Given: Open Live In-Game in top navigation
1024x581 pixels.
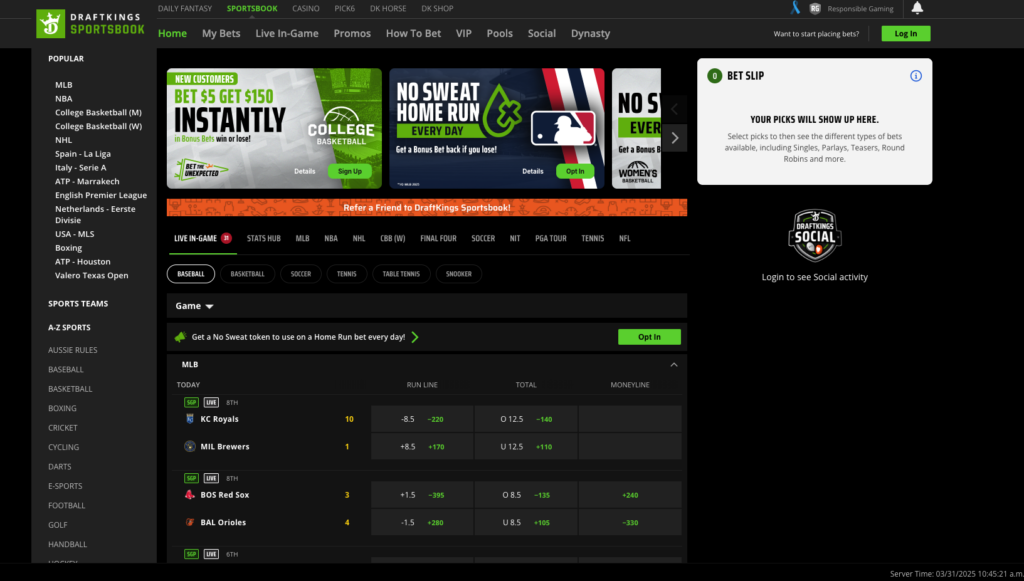Looking at the screenshot, I should (x=286, y=33).
